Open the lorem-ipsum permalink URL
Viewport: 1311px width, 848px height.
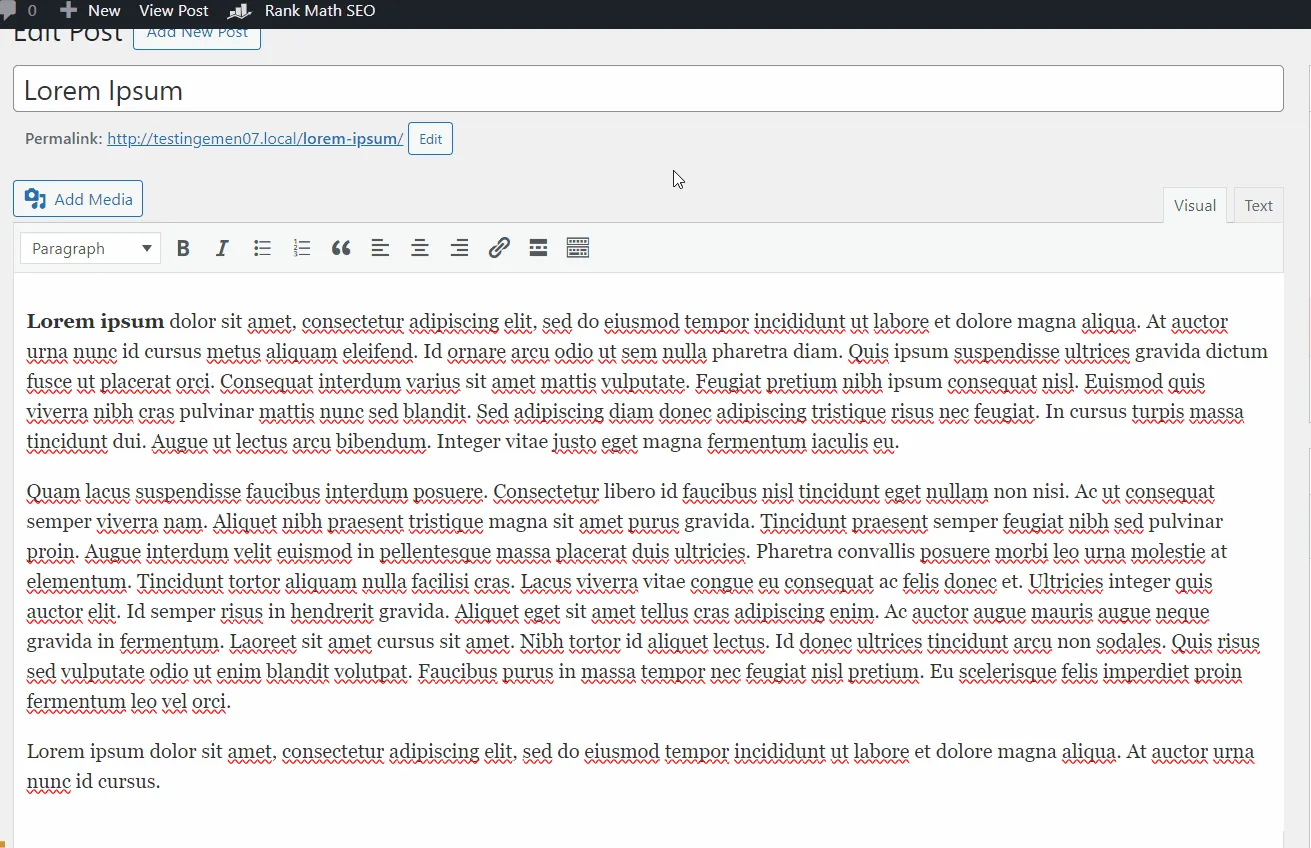(254, 138)
